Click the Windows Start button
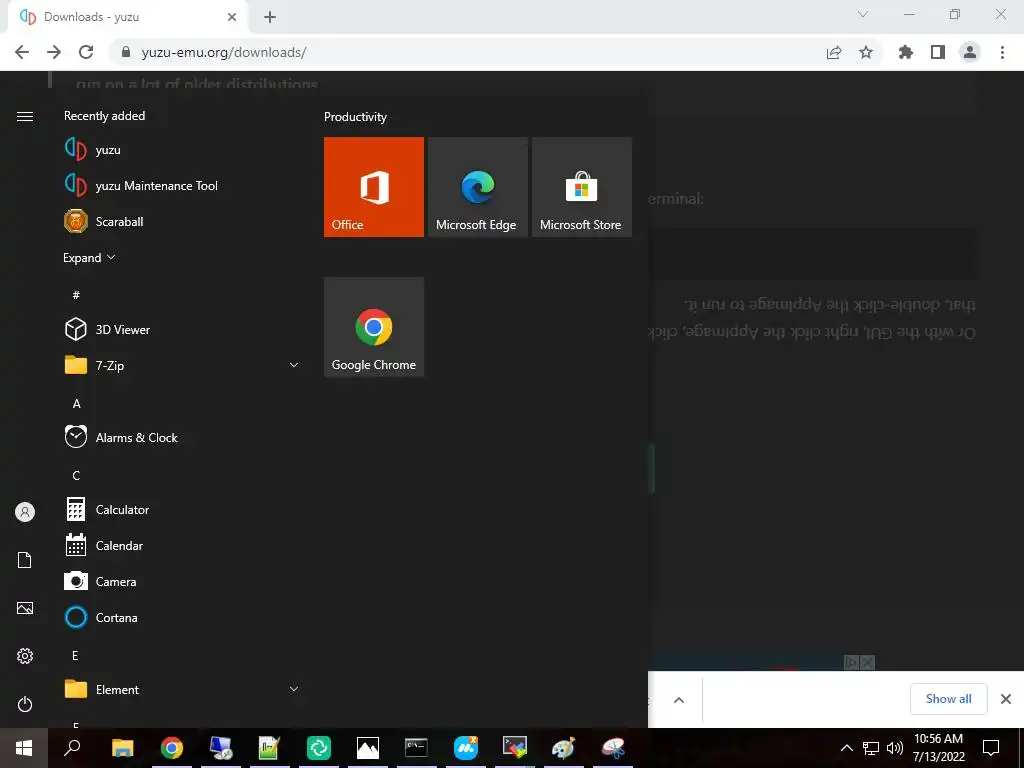Viewport: 1024px width, 768px height. [x=24, y=748]
